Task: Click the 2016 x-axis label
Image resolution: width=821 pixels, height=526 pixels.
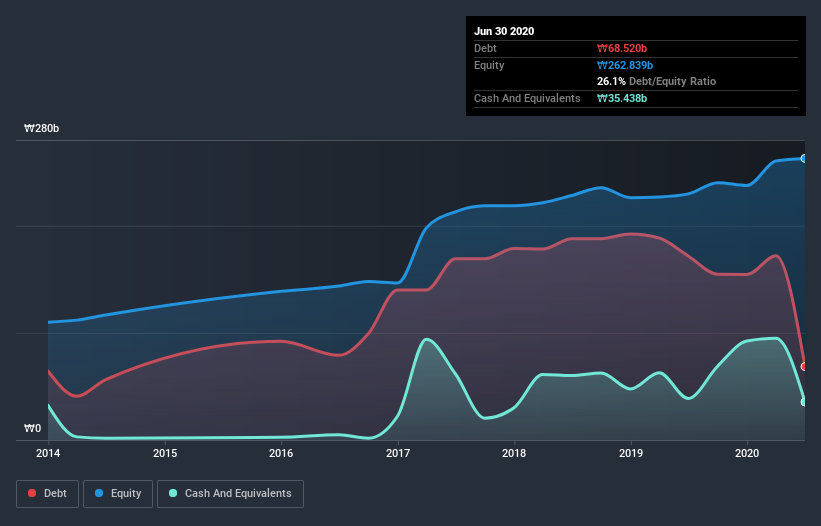Action: click(281, 453)
